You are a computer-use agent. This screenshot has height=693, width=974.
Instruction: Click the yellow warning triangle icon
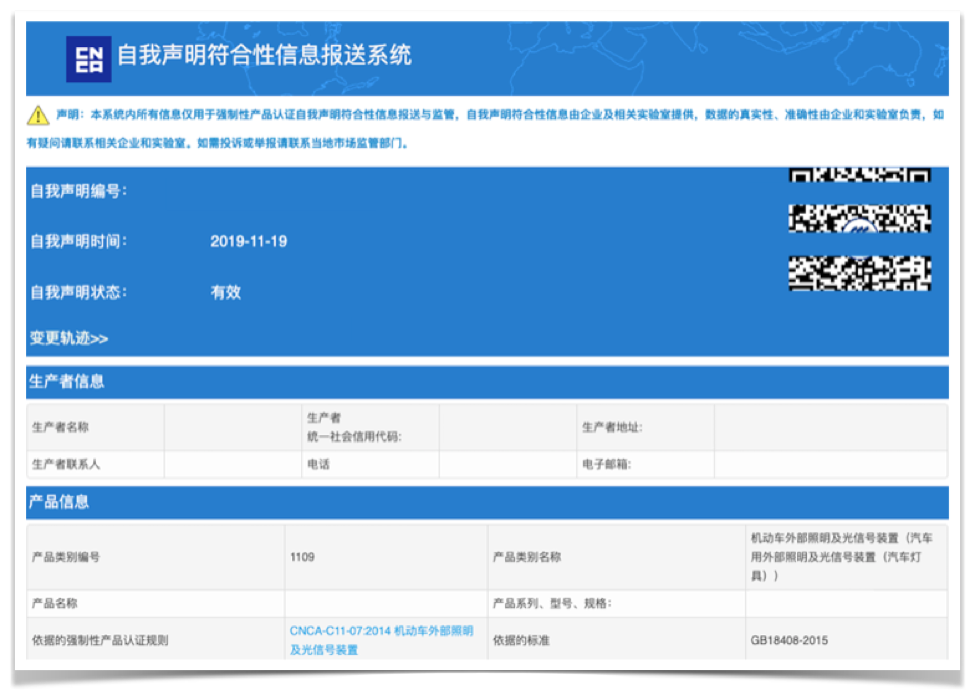[38, 116]
